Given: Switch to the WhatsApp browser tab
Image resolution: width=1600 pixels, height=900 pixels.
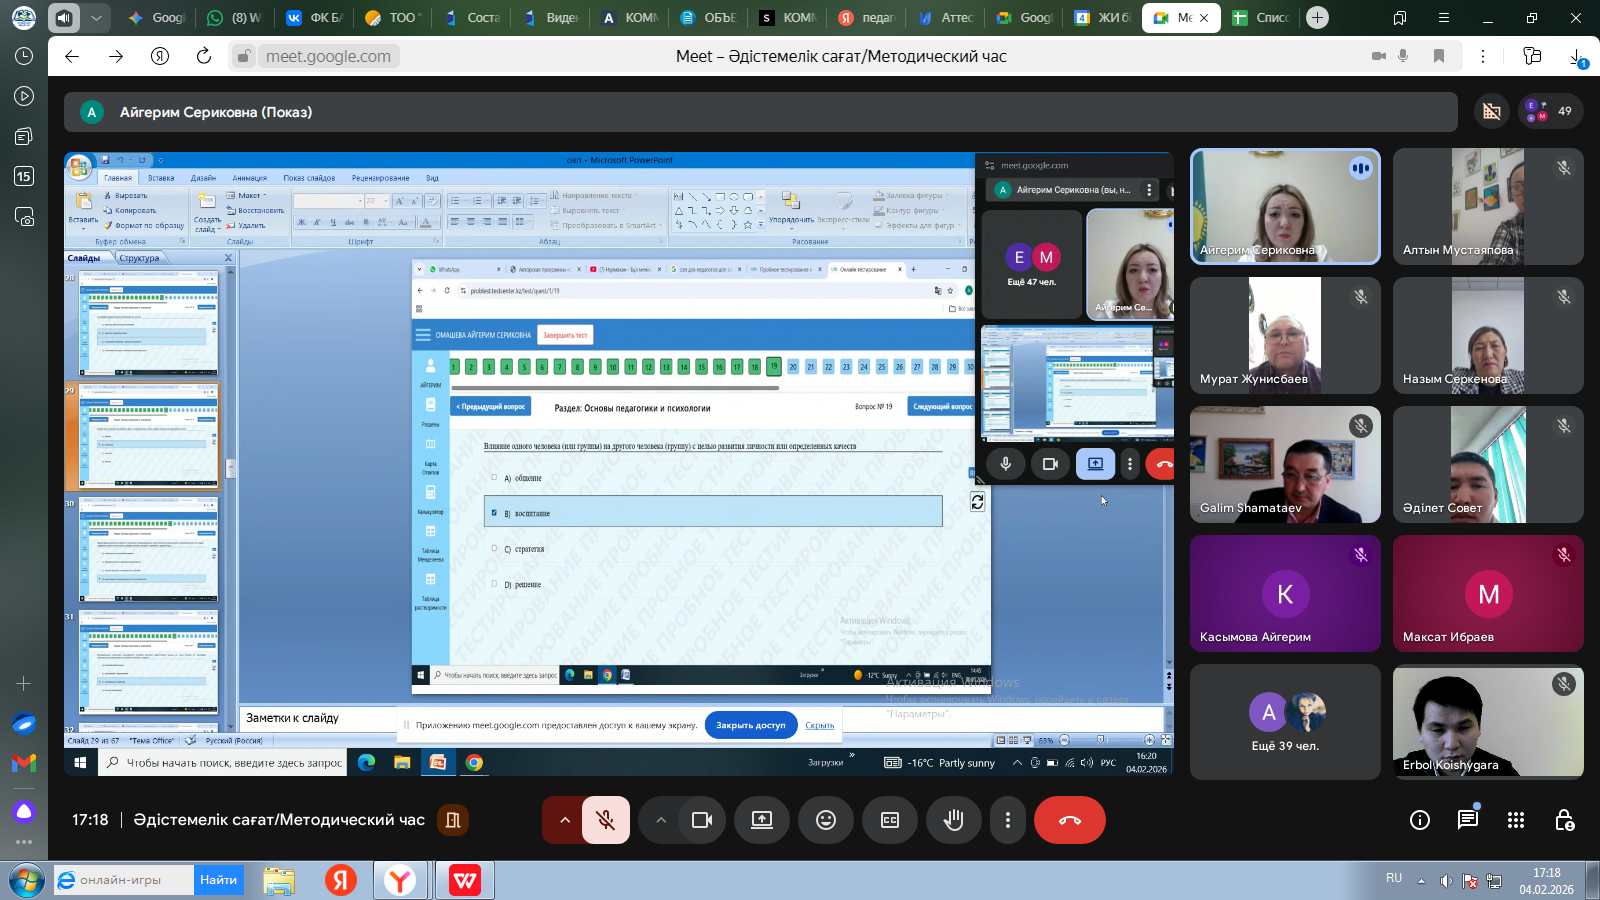Looking at the screenshot, I should pyautogui.click(x=234, y=18).
